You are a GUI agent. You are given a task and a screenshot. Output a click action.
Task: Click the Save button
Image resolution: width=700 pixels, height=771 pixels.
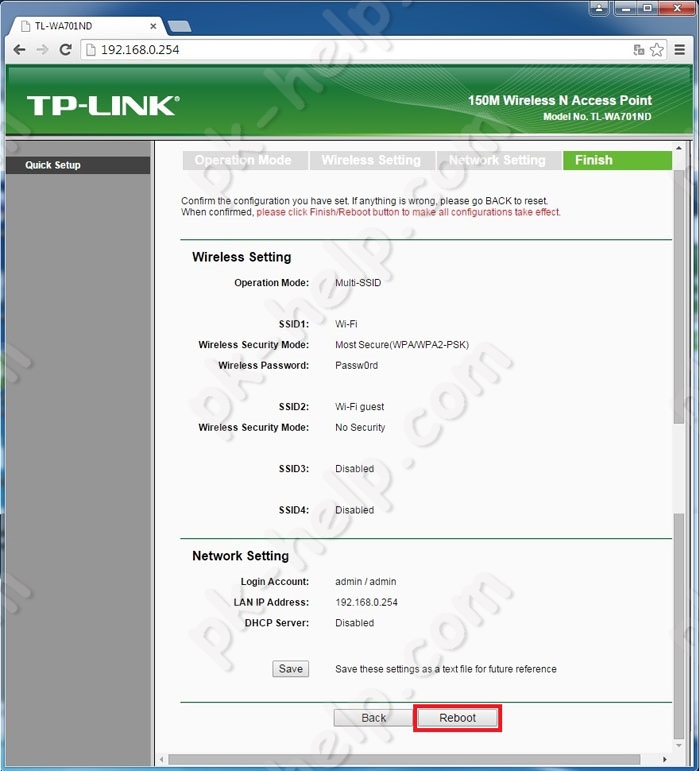291,669
